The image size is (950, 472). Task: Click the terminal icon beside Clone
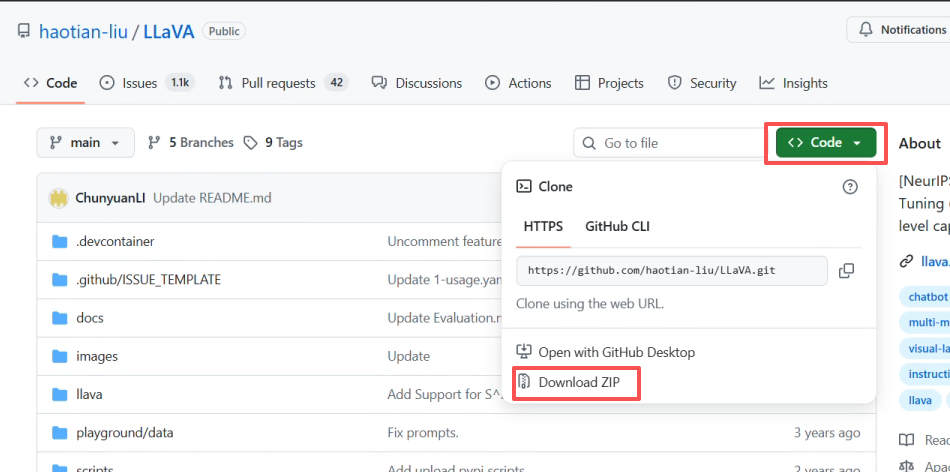point(523,187)
